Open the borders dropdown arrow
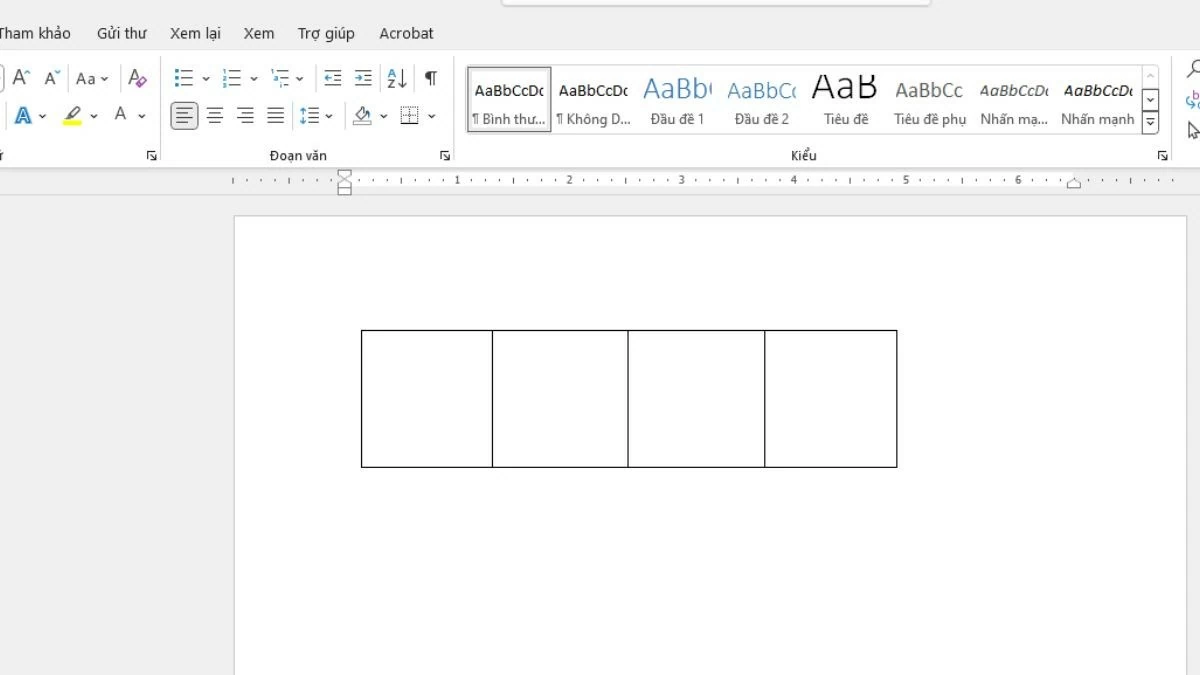The height and width of the screenshot is (675, 1200). click(x=432, y=117)
